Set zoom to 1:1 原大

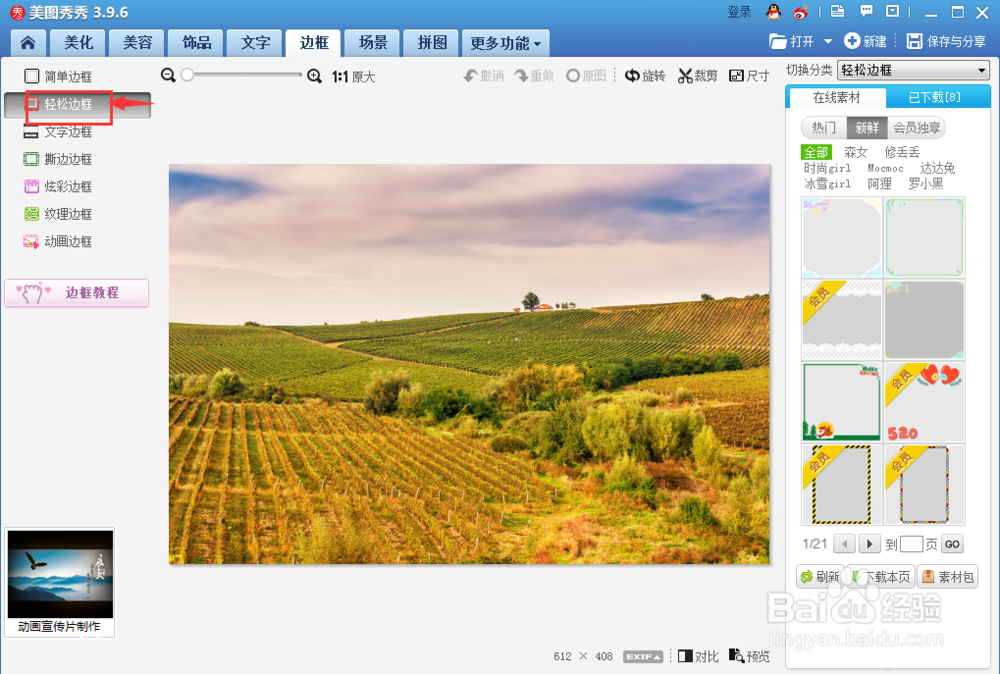(x=353, y=77)
